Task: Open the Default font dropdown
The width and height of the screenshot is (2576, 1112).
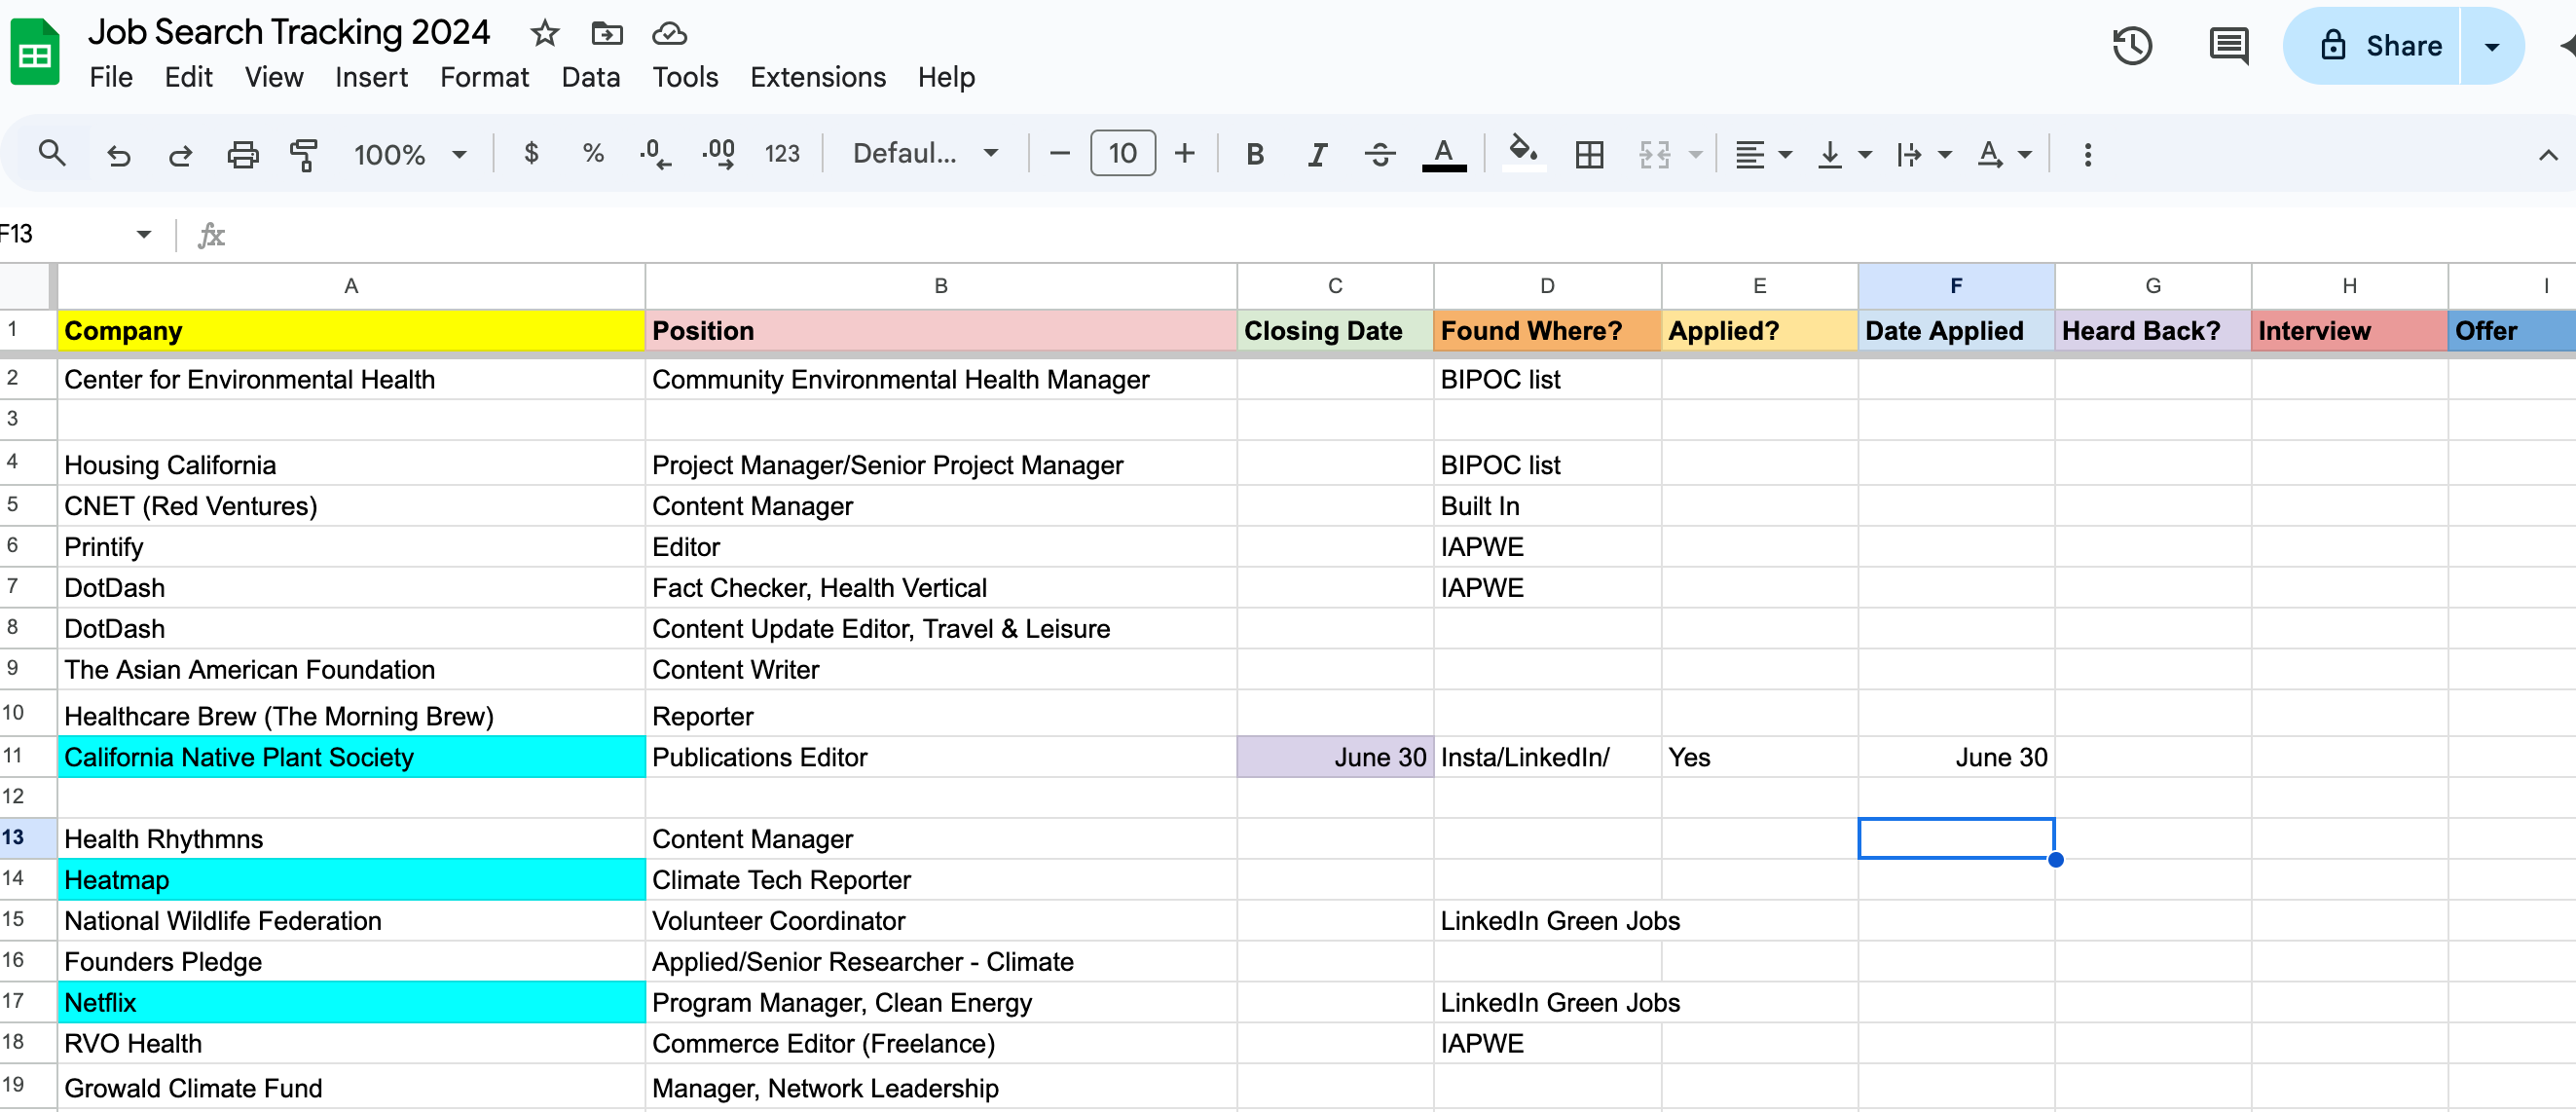Action: [x=924, y=154]
